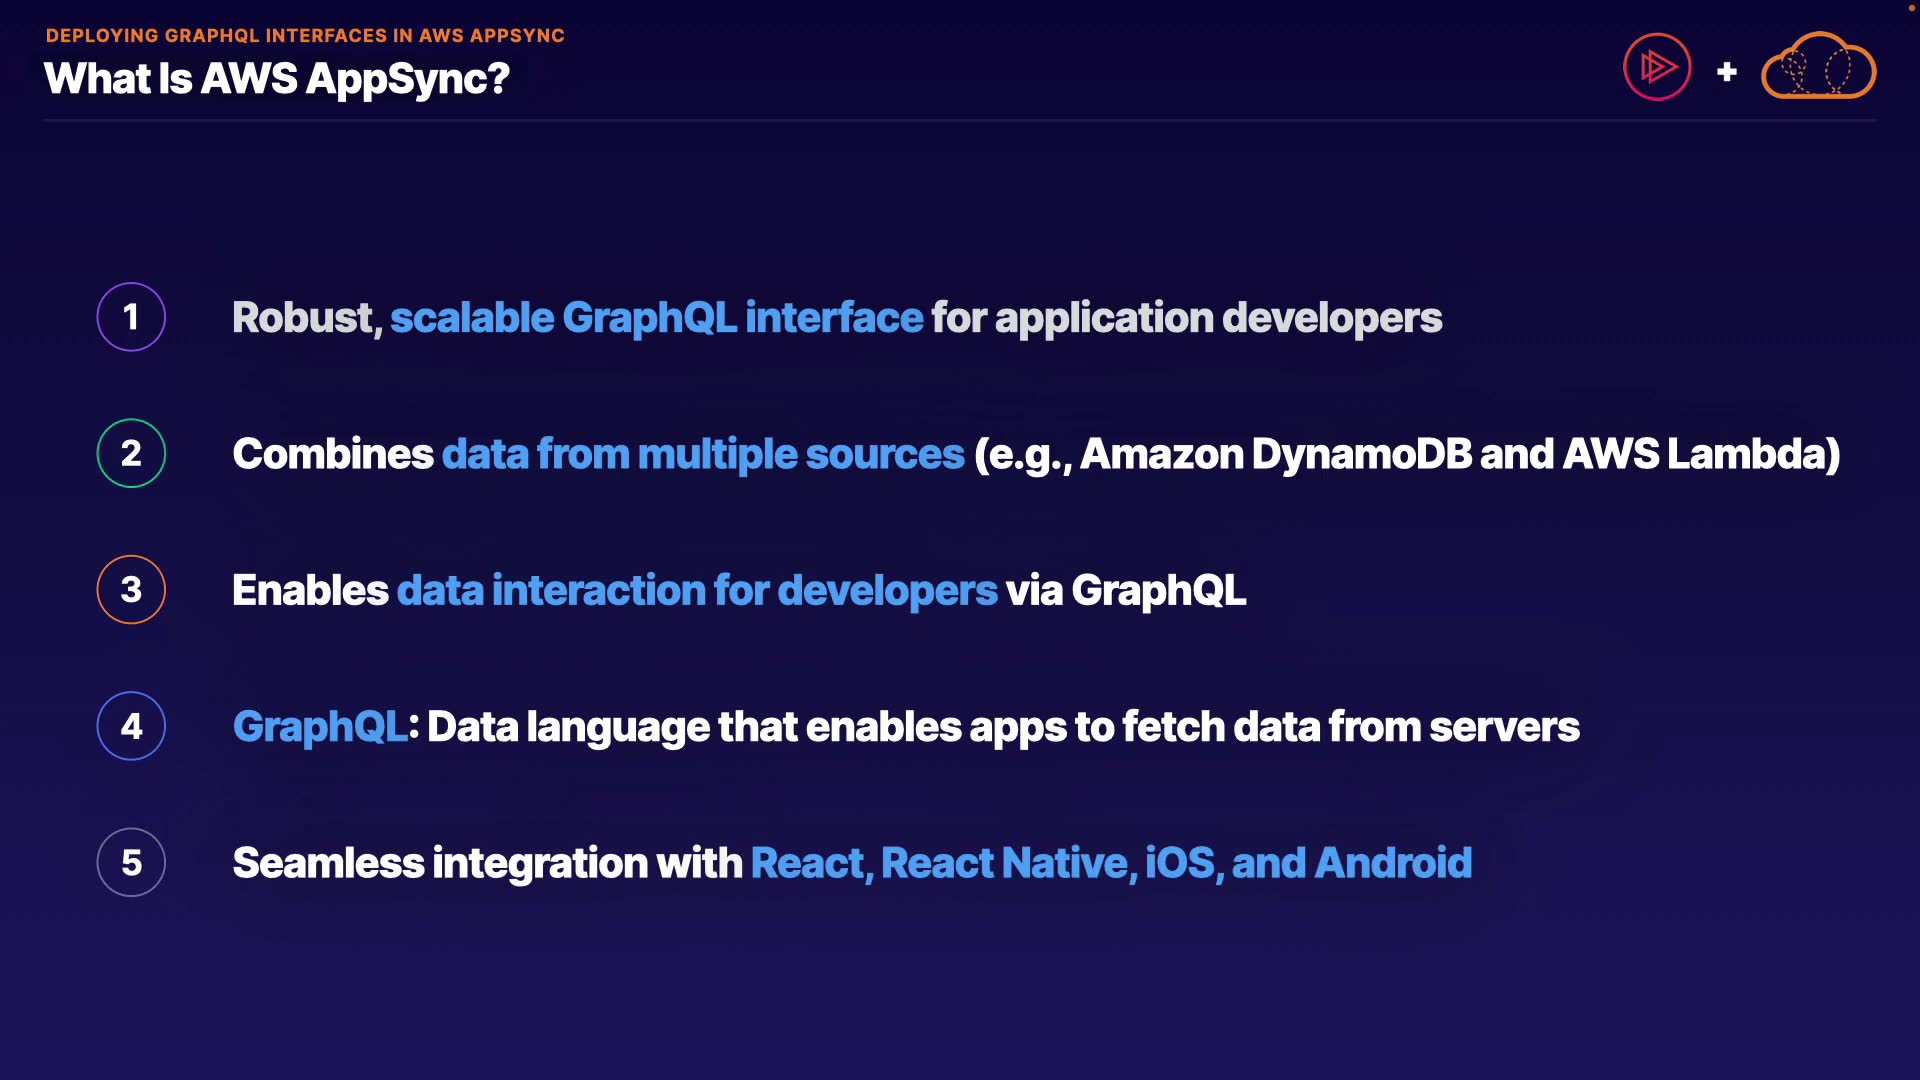
Task: Click the 'What Is AWS AppSync?' title
Action: [x=277, y=79]
